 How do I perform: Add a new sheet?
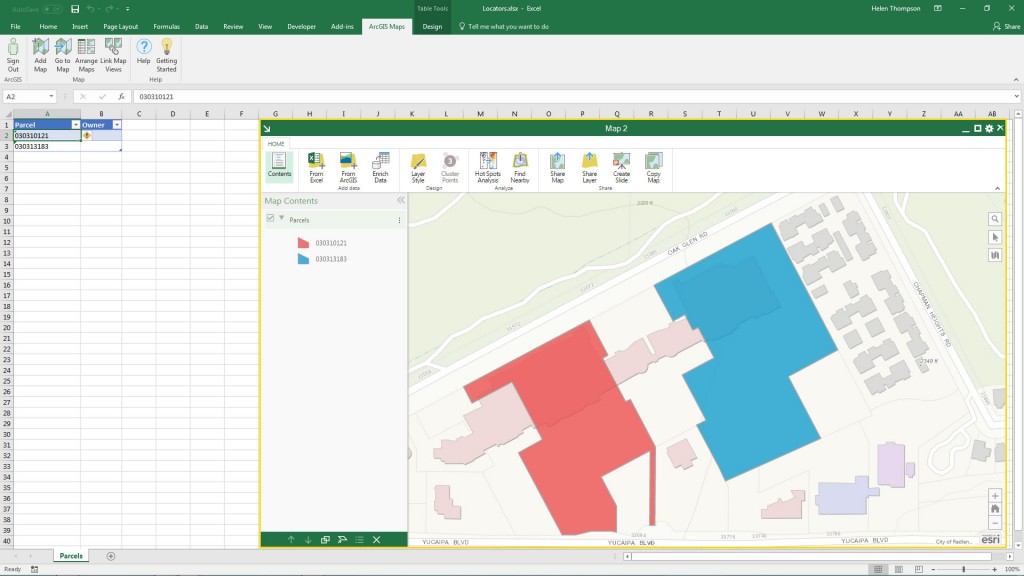(x=110, y=556)
